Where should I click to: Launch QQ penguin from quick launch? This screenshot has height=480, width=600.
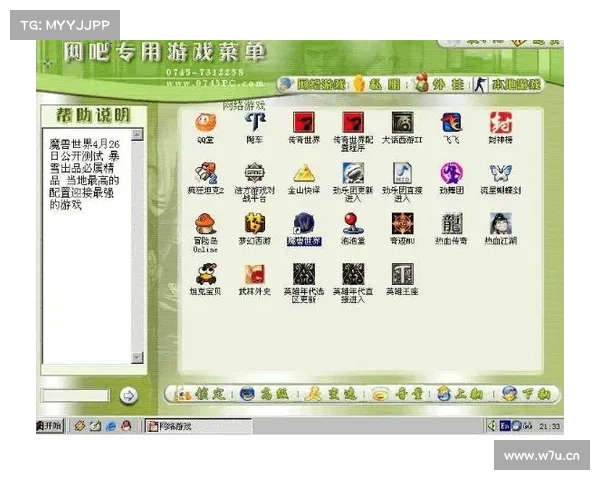(x=126, y=426)
